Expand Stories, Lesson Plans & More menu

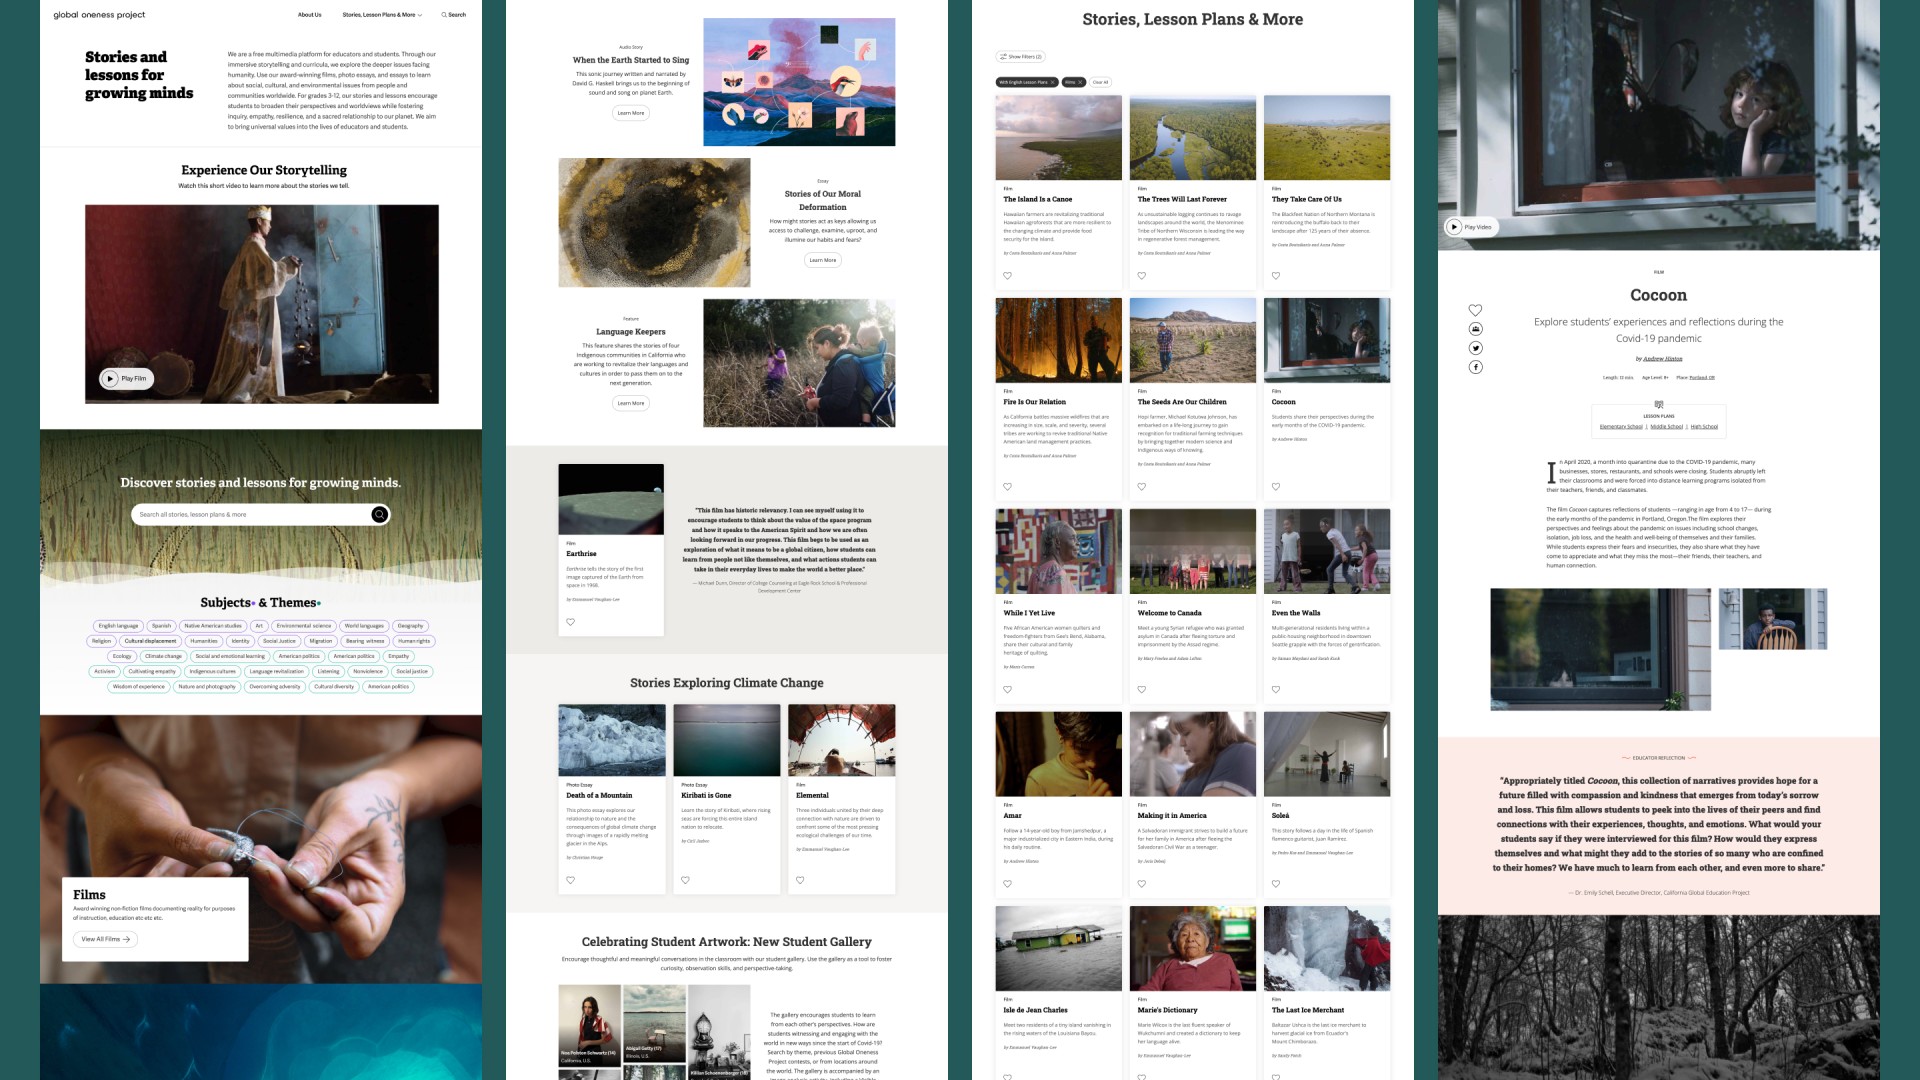coord(382,15)
